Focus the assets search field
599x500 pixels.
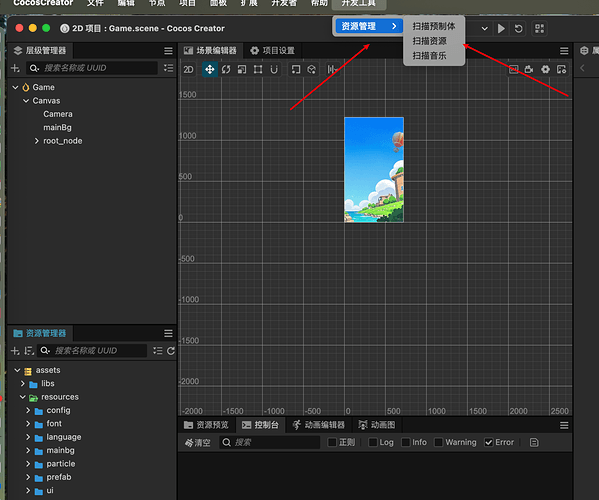92,351
